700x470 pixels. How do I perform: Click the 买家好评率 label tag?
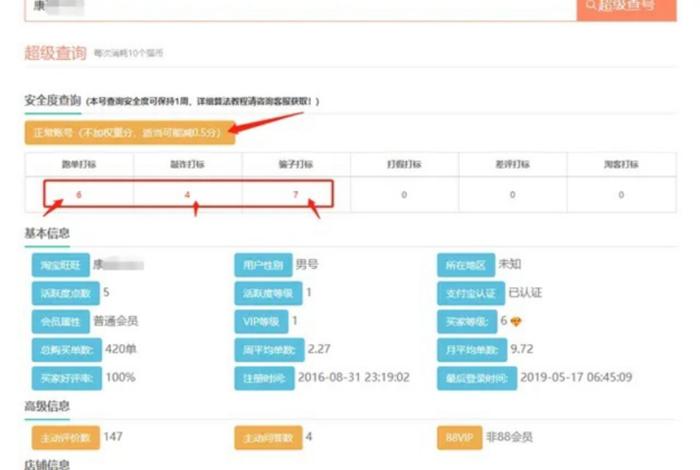click(x=67, y=378)
